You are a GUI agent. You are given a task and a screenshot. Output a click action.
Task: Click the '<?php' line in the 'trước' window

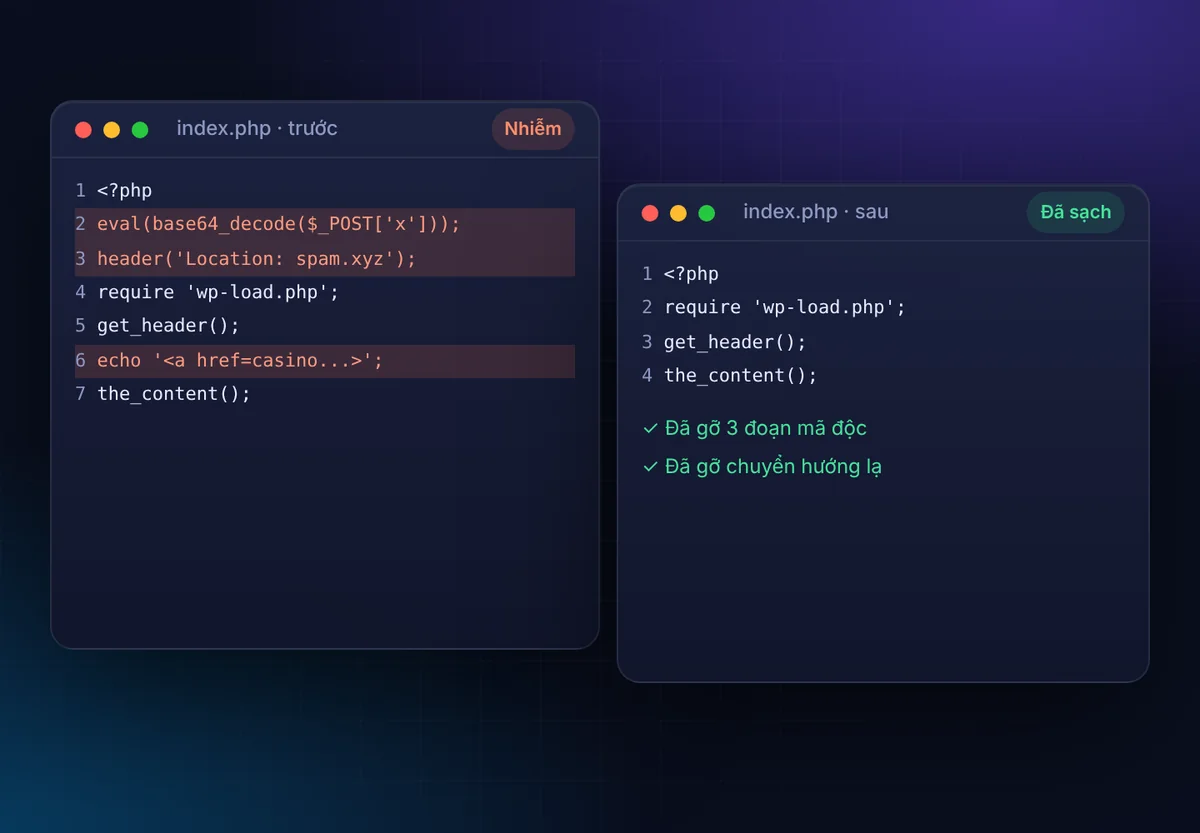(125, 191)
